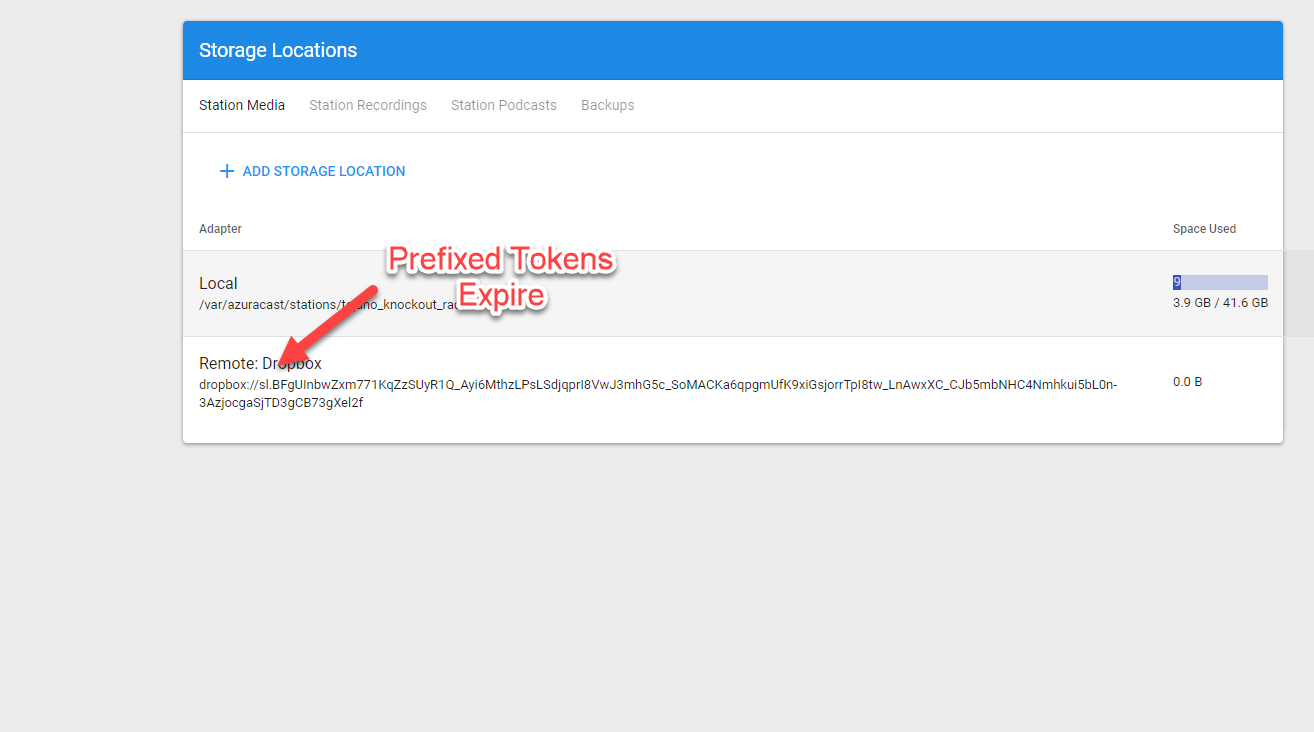Click the plus icon beside Add Storage Location
1314x732 pixels.
pos(227,171)
